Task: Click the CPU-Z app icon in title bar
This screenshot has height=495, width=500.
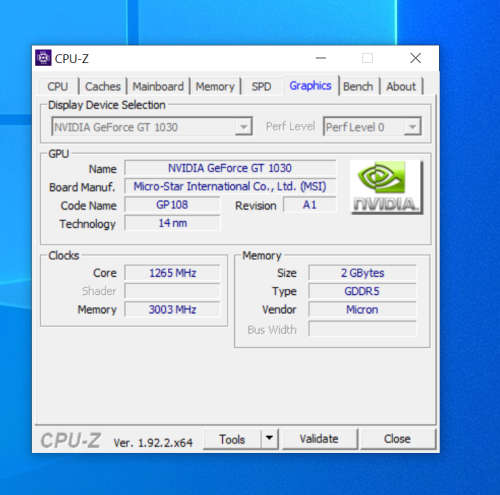Action: point(43,58)
